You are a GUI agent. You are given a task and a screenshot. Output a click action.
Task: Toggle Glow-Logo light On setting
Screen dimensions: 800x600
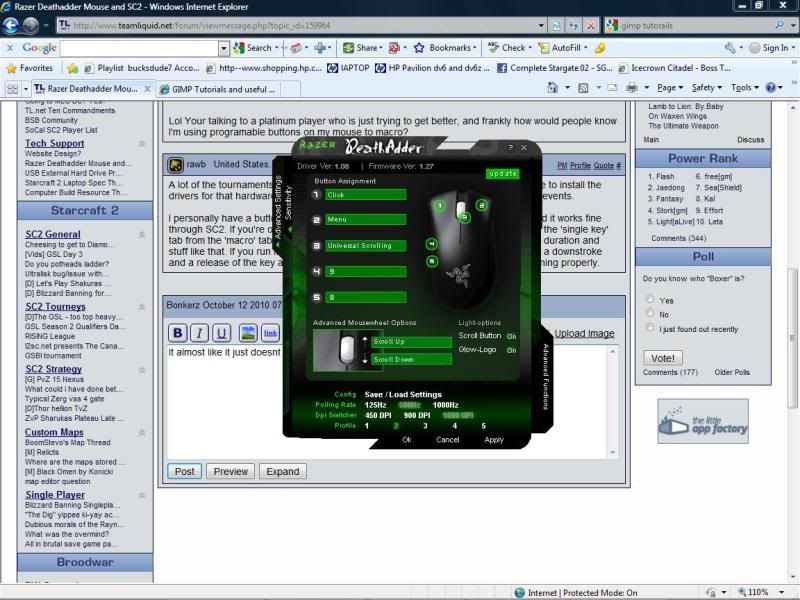[511, 351]
